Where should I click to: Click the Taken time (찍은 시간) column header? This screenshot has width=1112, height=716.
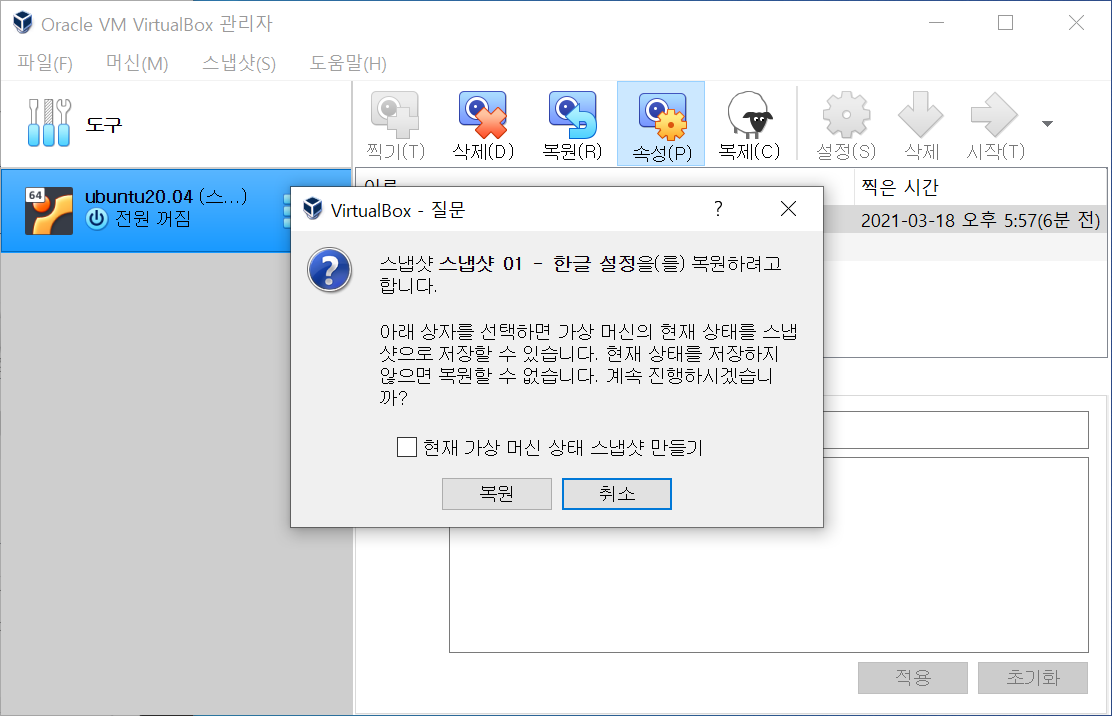pyautogui.click(x=979, y=187)
